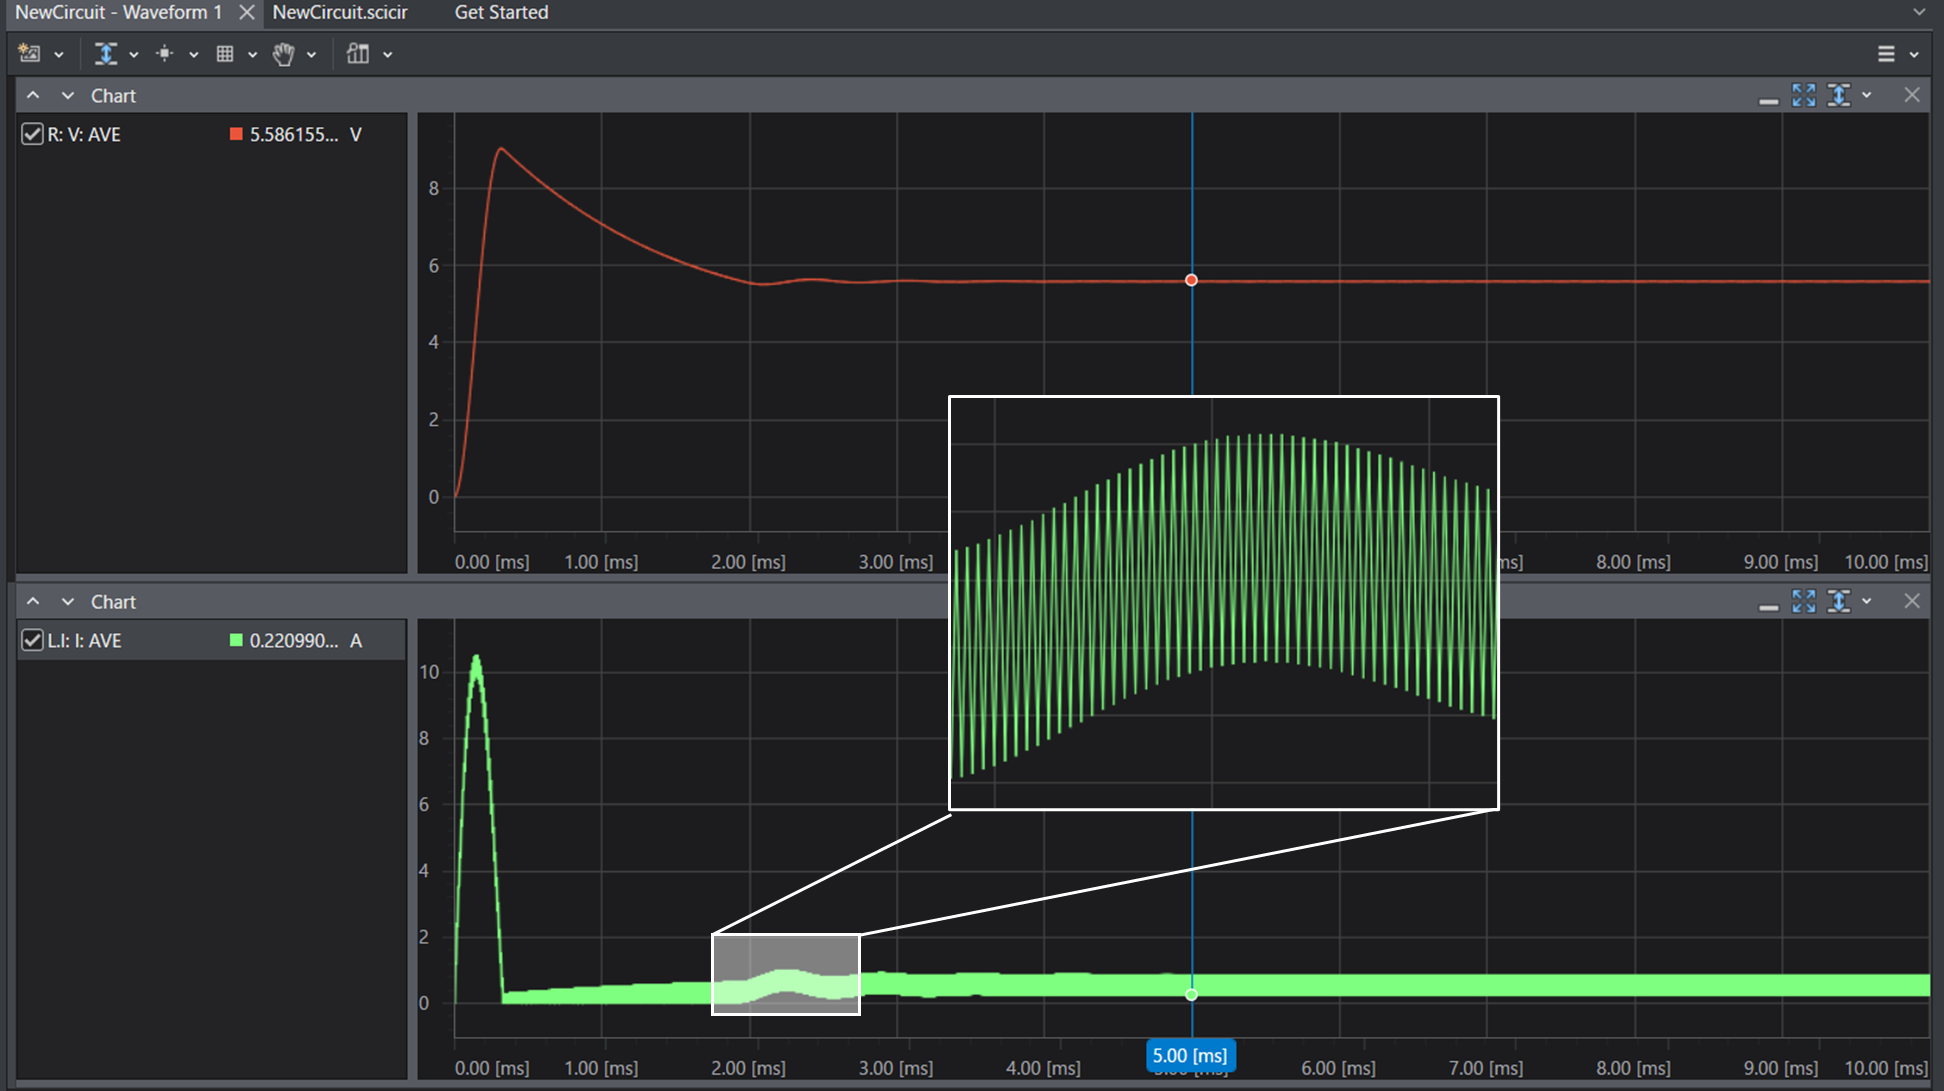Click the green cursor marker on current curve
Screen dimensions: 1944x1091
pos(1191,994)
